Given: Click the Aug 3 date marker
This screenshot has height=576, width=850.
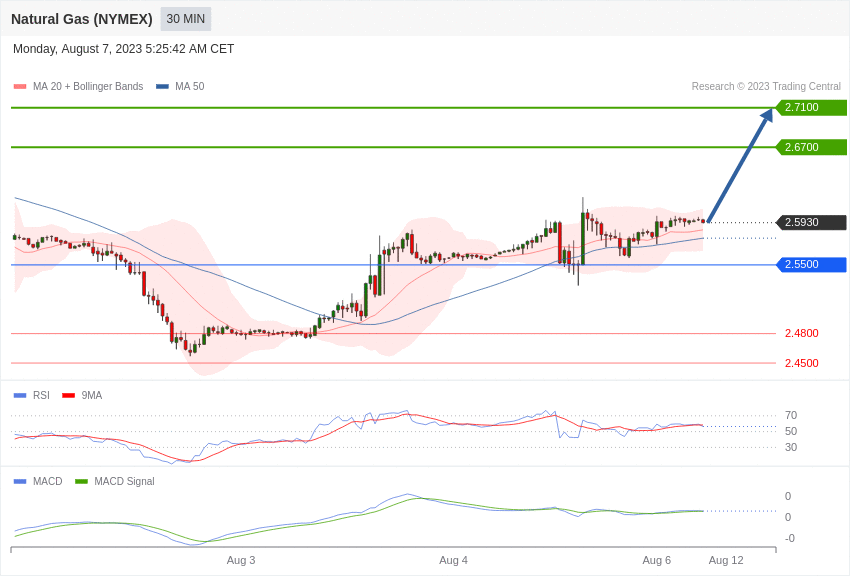Looking at the screenshot, I should (x=241, y=560).
